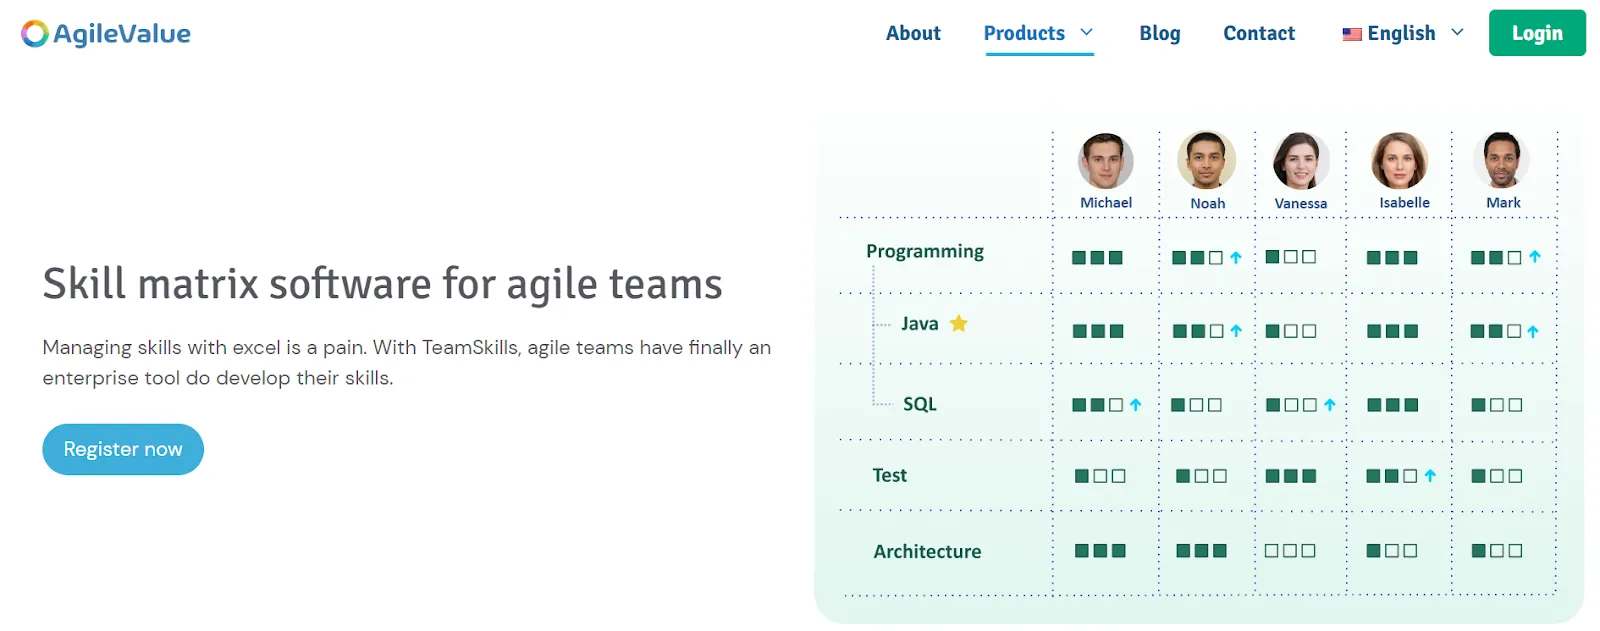Click Vanessa's avatar photo

pos(1300,160)
